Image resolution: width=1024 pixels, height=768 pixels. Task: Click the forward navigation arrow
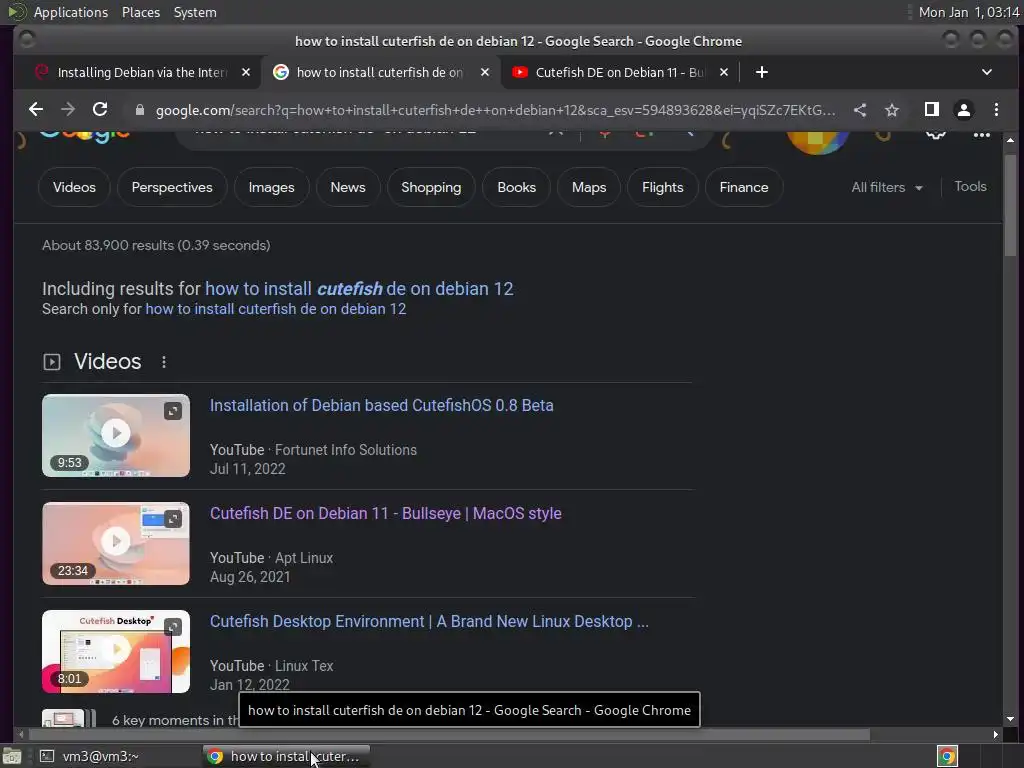click(68, 110)
